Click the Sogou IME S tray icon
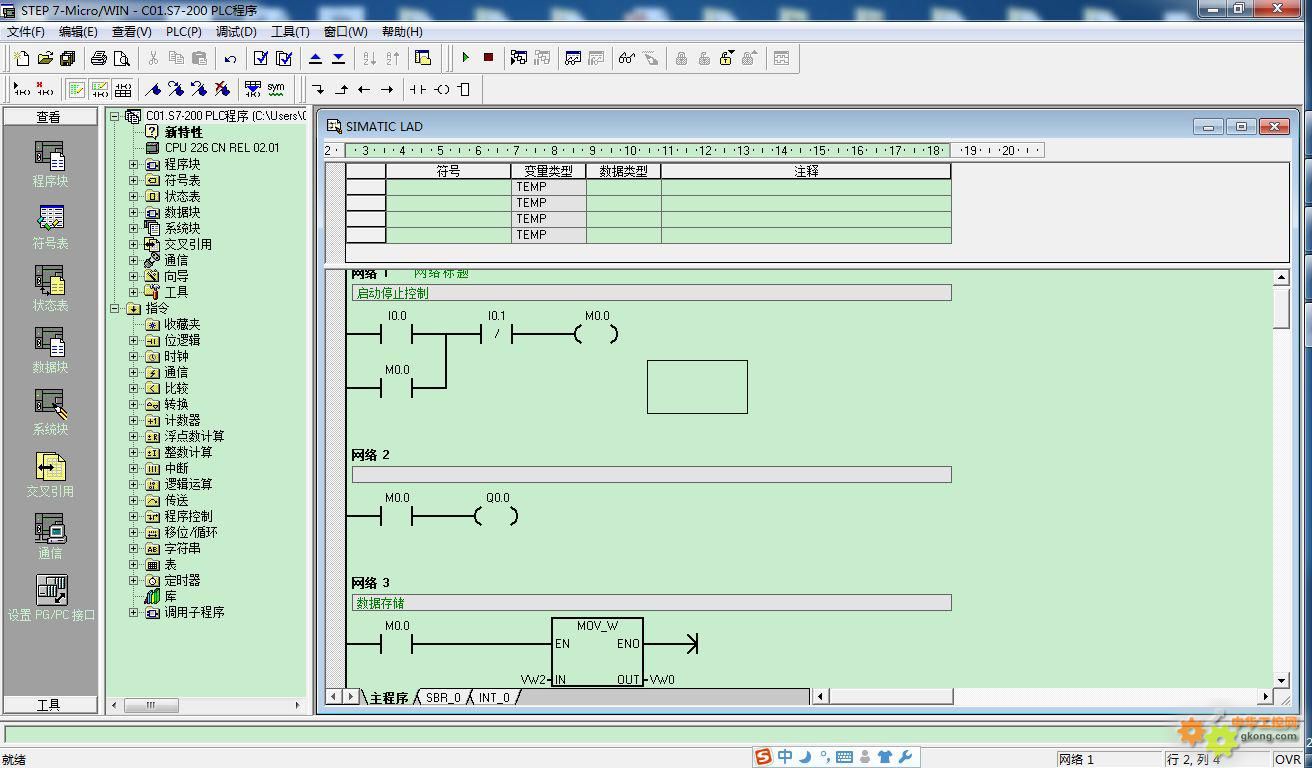Image resolution: width=1312 pixels, height=768 pixels. [763, 757]
